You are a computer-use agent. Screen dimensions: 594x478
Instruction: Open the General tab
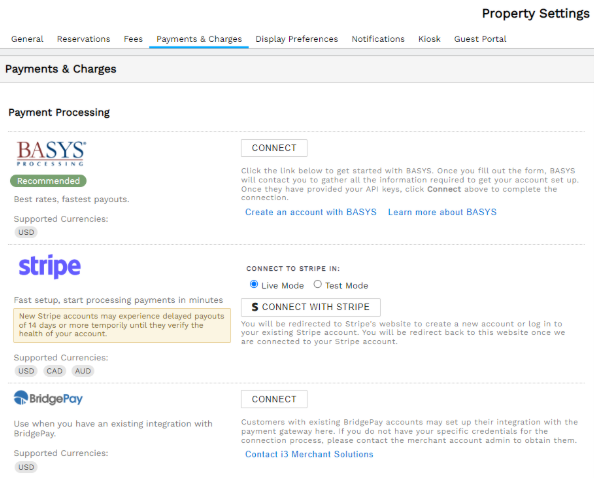(x=27, y=39)
